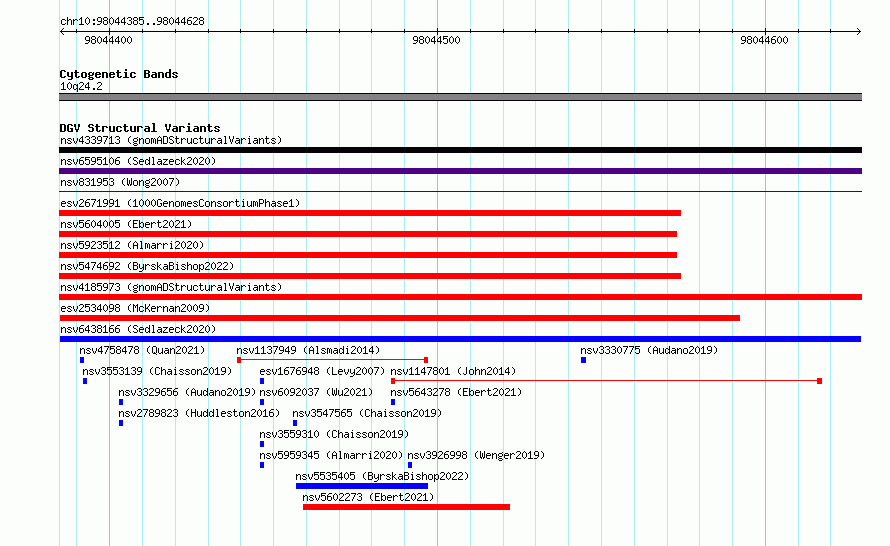
Task: Open nsv5959345 (Almarri2020) label
Action: 331,455
